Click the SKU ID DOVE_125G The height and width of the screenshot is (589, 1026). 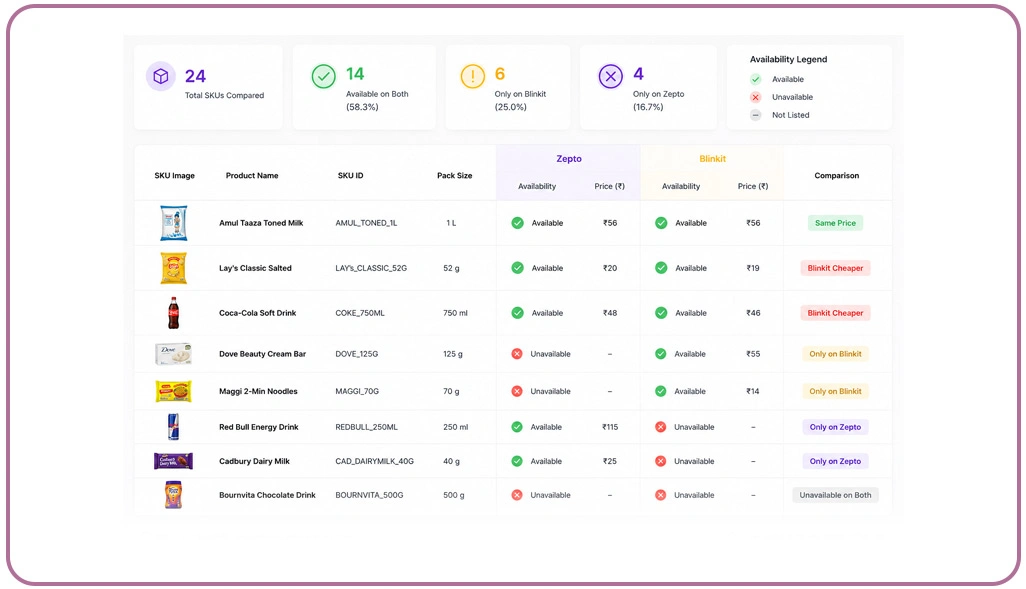[357, 353]
